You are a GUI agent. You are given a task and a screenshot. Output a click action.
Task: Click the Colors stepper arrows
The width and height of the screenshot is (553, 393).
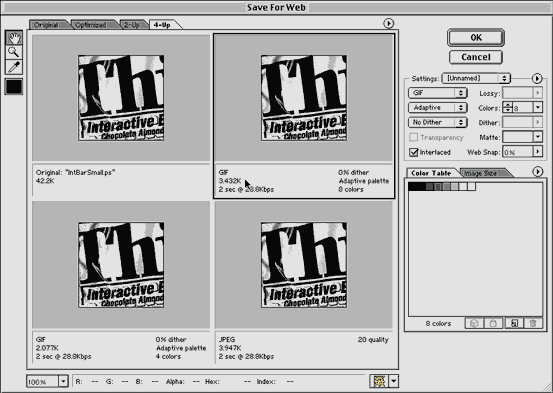pyautogui.click(x=507, y=107)
